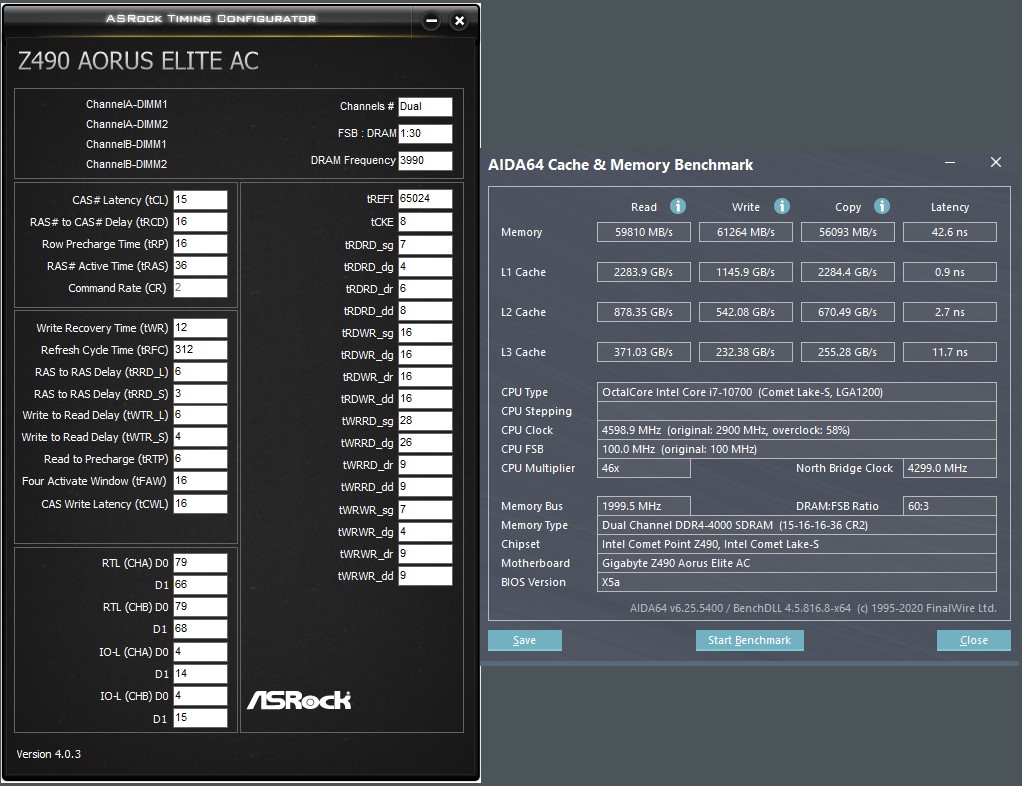The width and height of the screenshot is (1022, 786).
Task: Click the DRAM Frequency field
Action: [x=425, y=160]
